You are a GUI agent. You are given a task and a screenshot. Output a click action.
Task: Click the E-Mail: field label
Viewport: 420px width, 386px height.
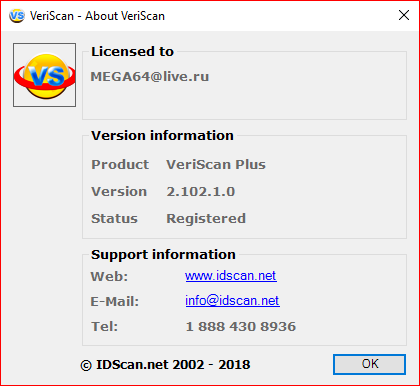point(115,302)
